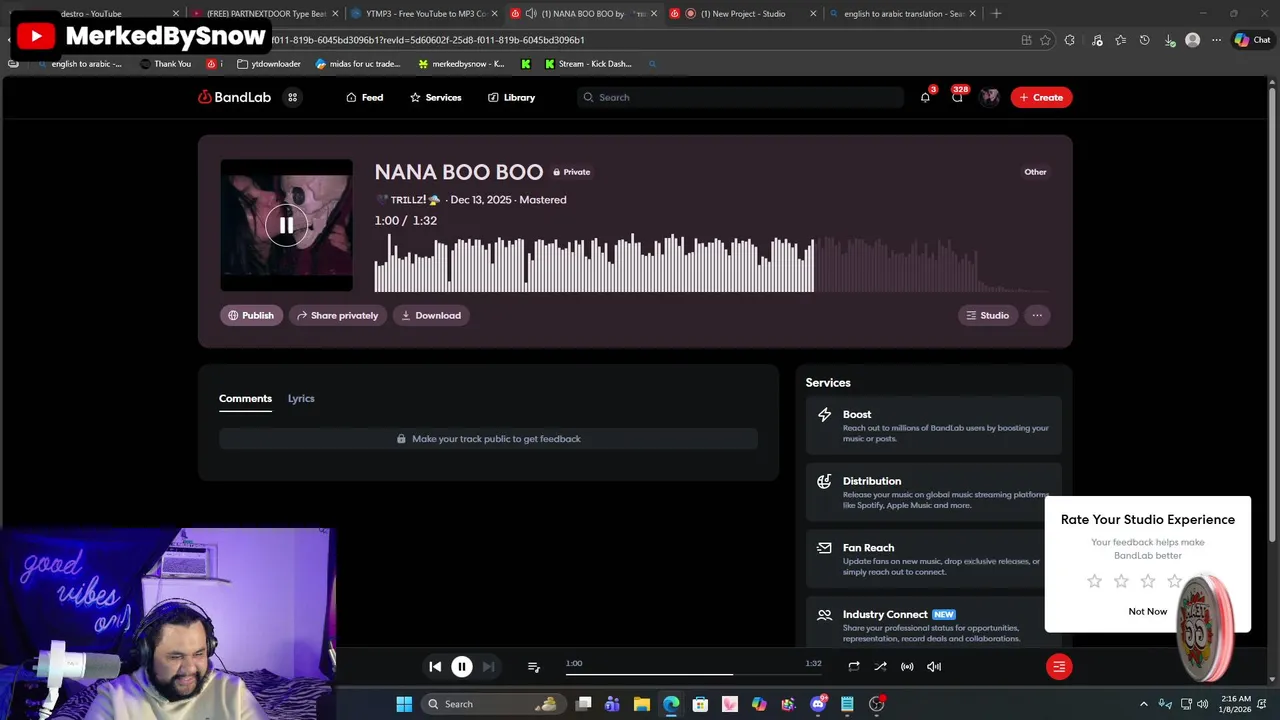1280x720 pixels.
Task: Favorite this page with star icon
Action: (x=1045, y=40)
